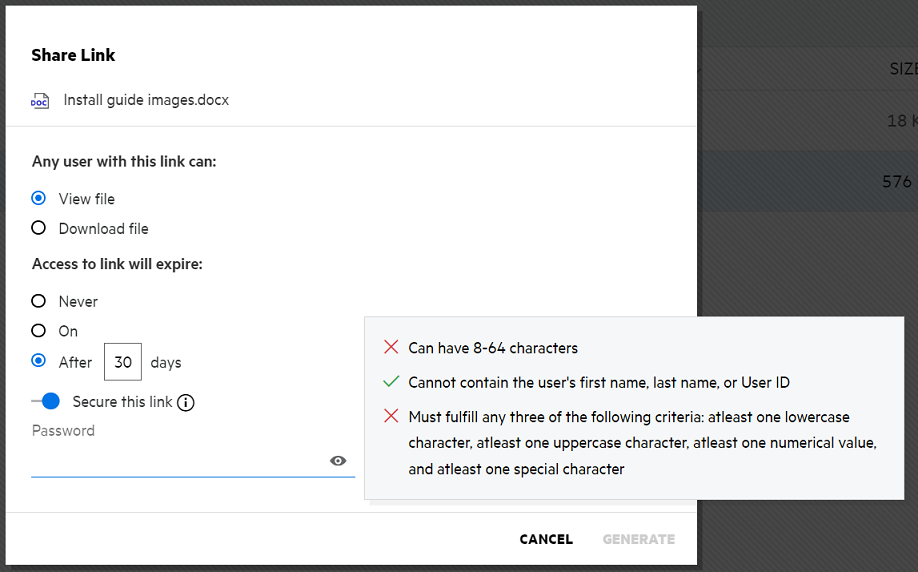Viewport: 918px width, 572px height.
Task: Choose the On expiry date option
Action: pos(39,331)
